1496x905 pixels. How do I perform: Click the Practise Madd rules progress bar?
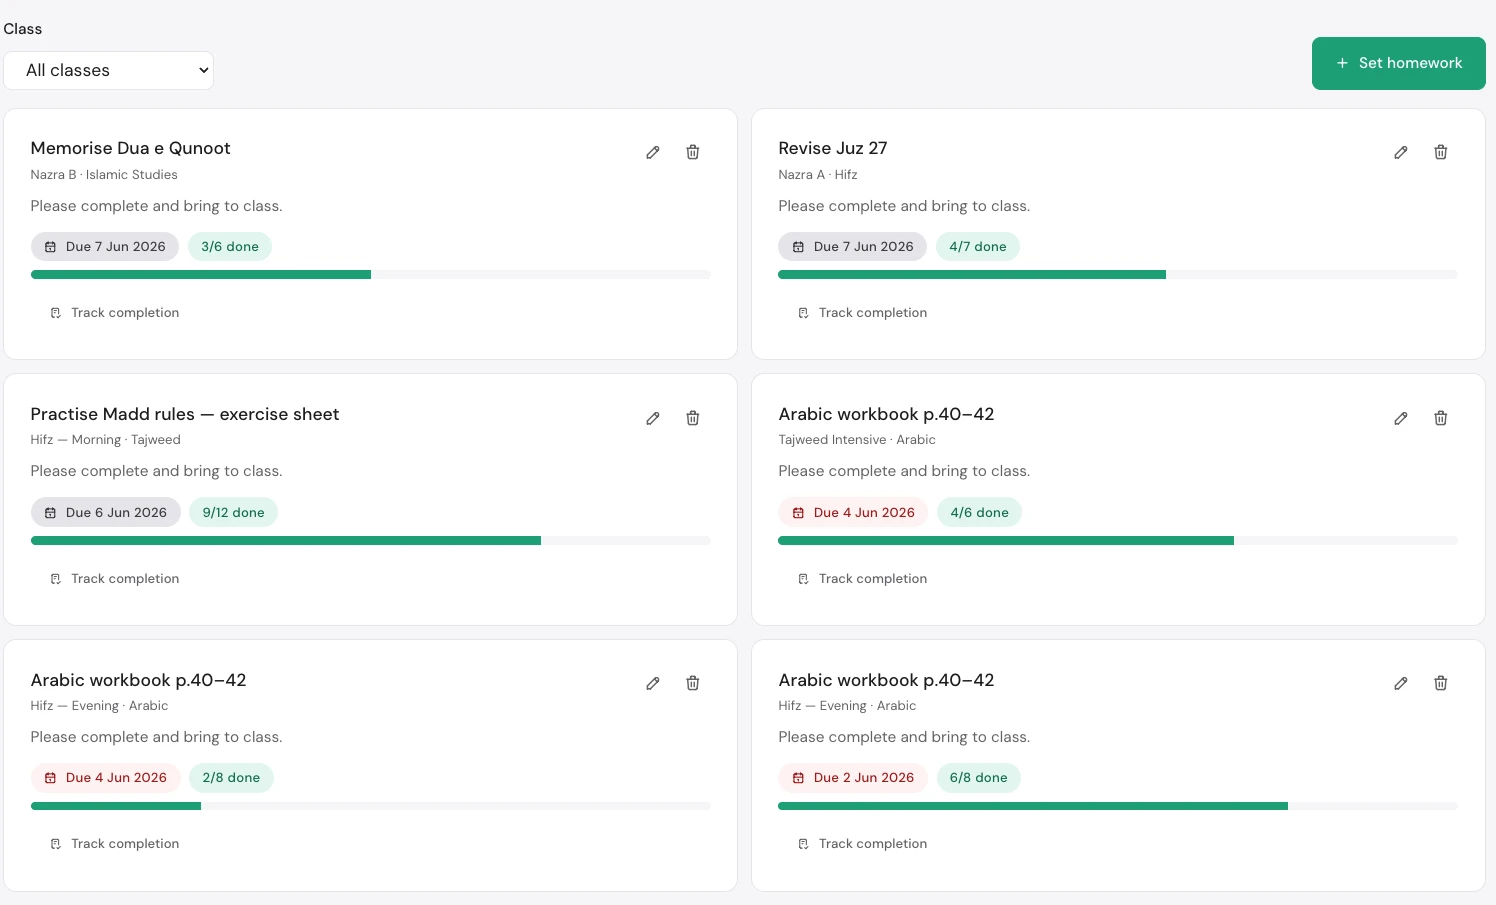[371, 540]
